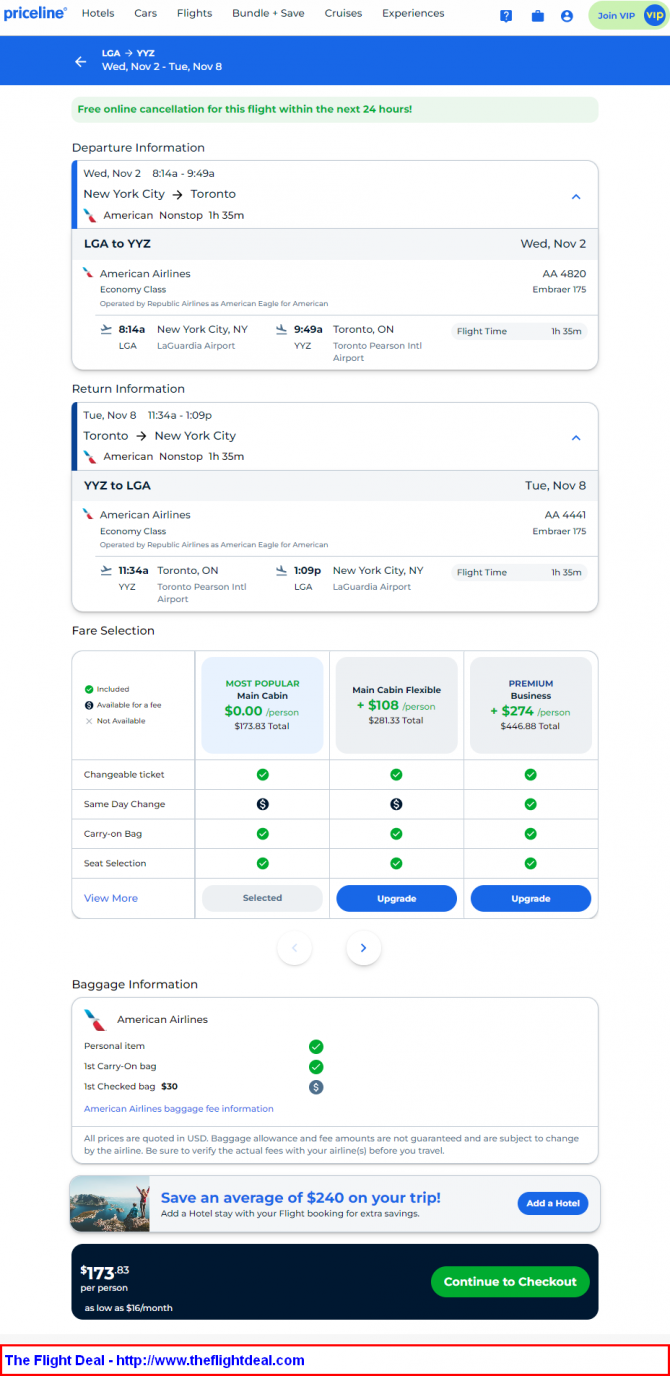Click the LaGuardia Airport departure label
The image size is (670, 1376).
pos(196,346)
